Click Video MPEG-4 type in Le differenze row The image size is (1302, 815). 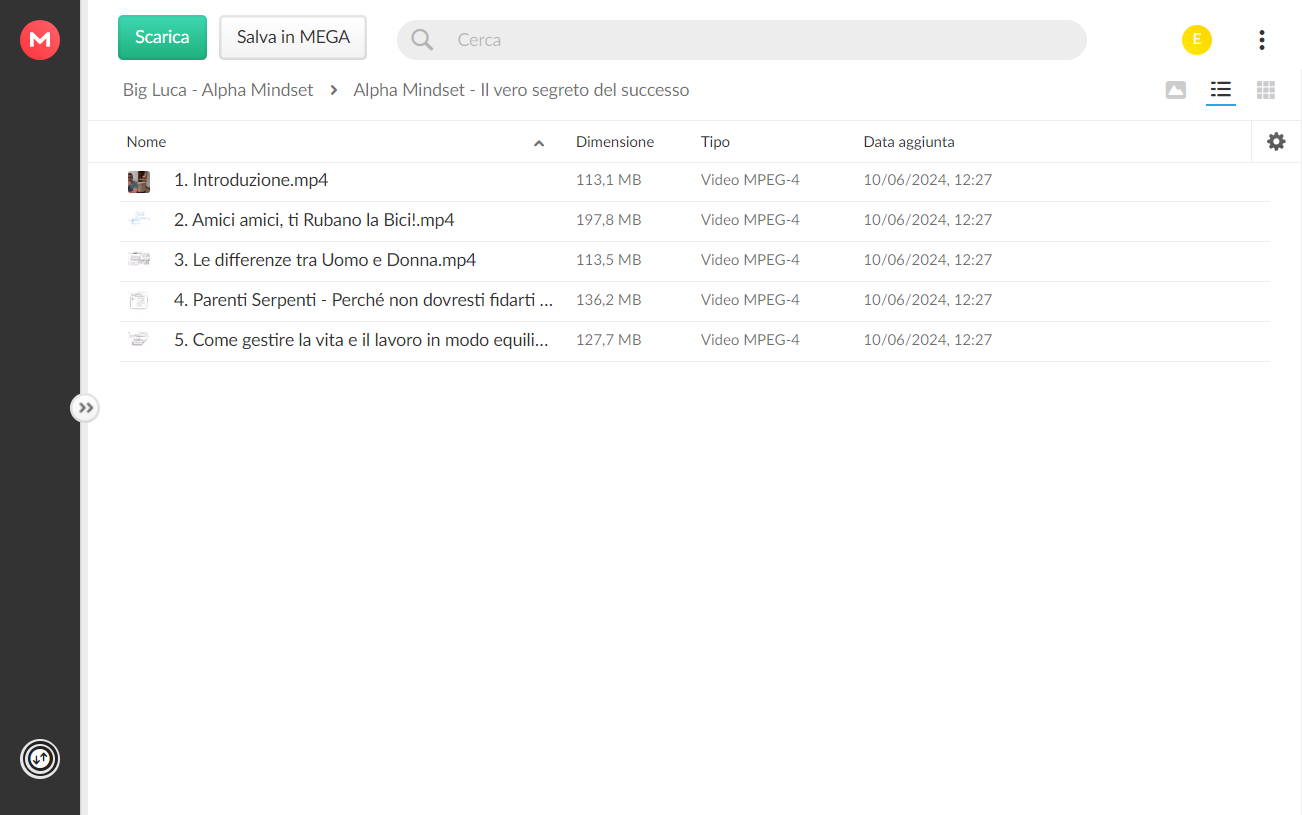coord(750,260)
